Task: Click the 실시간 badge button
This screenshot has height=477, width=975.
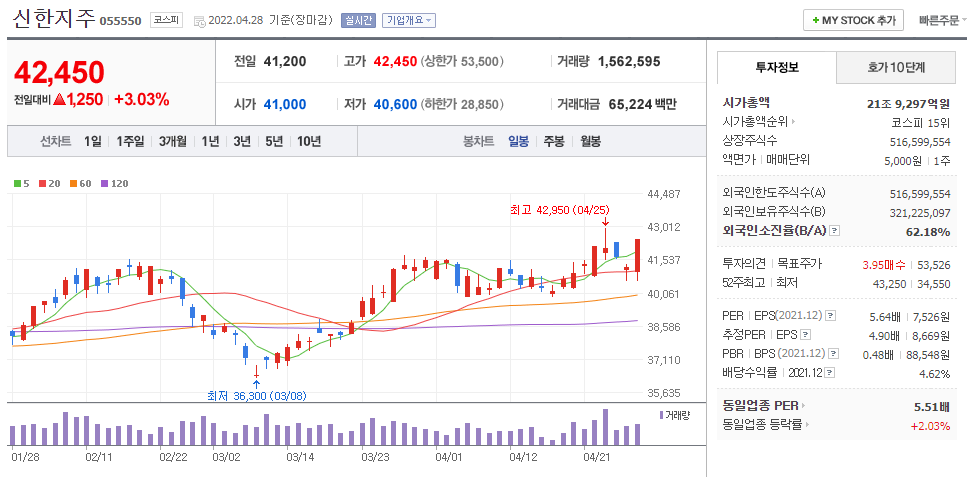Action: point(358,21)
